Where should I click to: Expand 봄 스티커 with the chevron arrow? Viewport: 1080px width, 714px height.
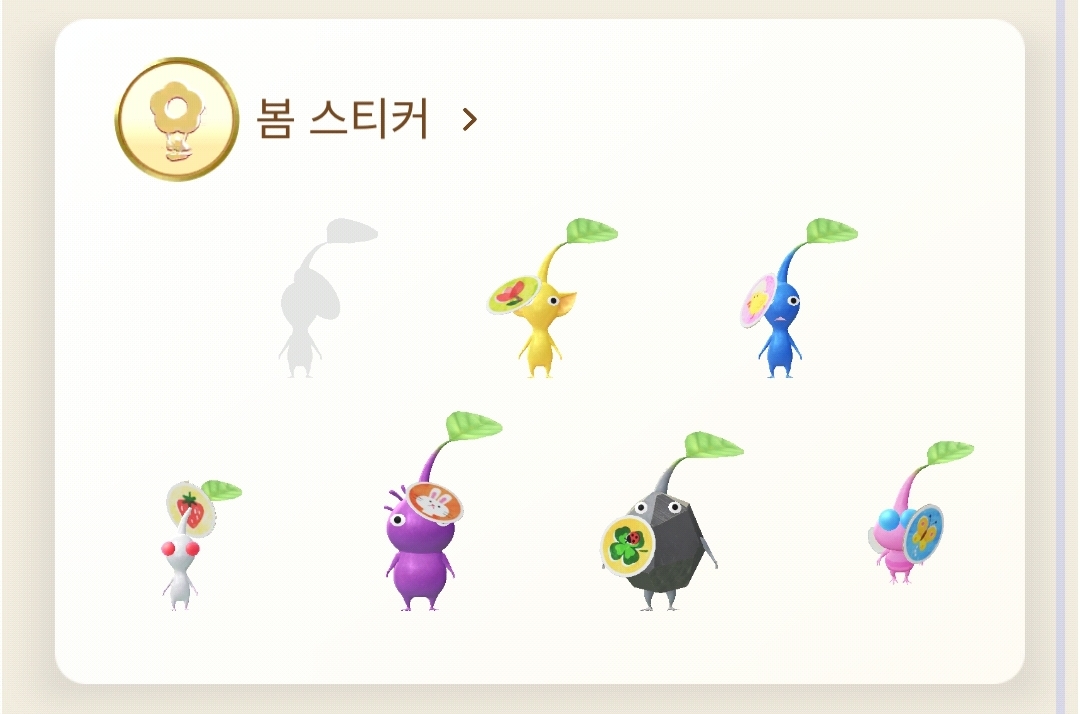click(469, 120)
